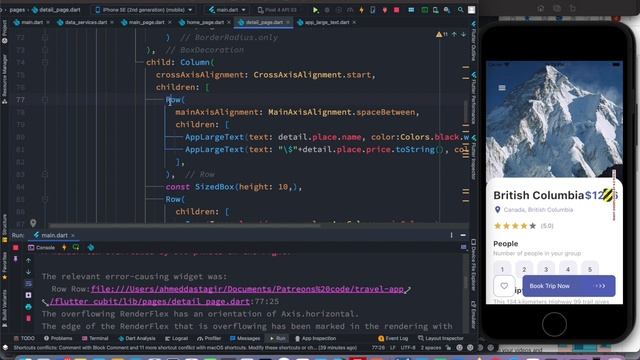
Task: Select 5 people in phone app
Action: pos(590,269)
